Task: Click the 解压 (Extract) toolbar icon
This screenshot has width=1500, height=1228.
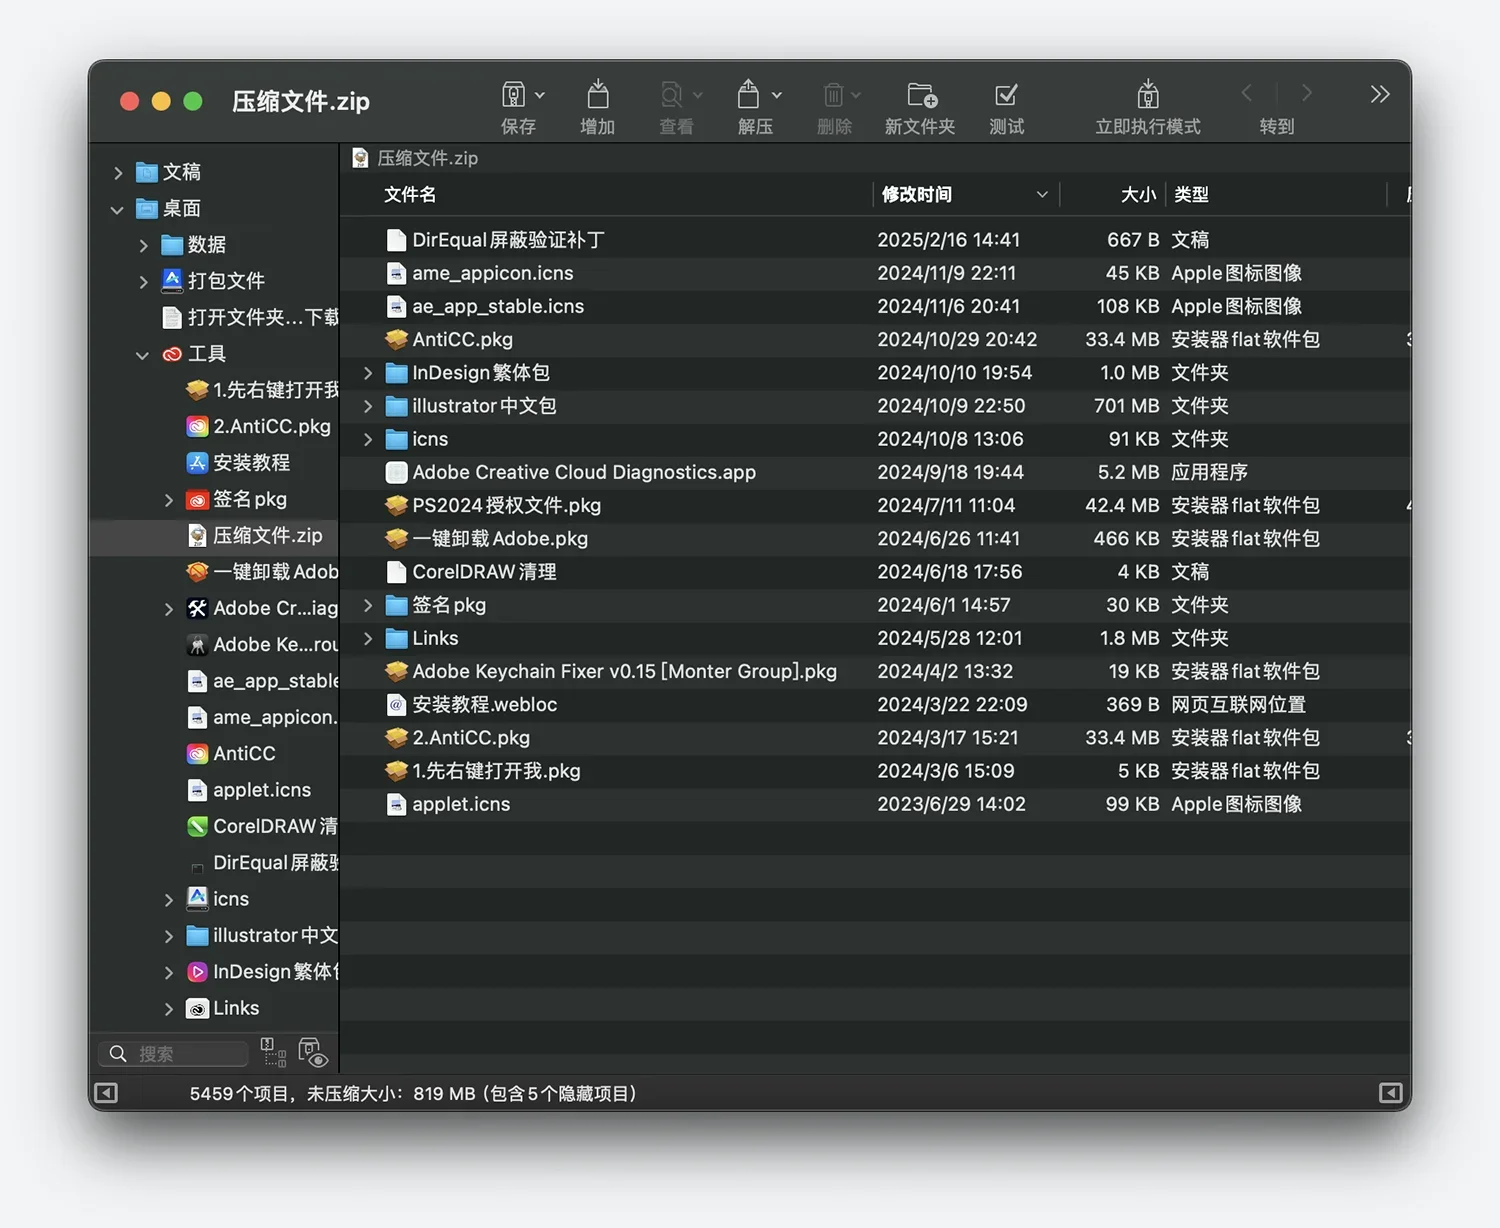Action: (x=749, y=95)
